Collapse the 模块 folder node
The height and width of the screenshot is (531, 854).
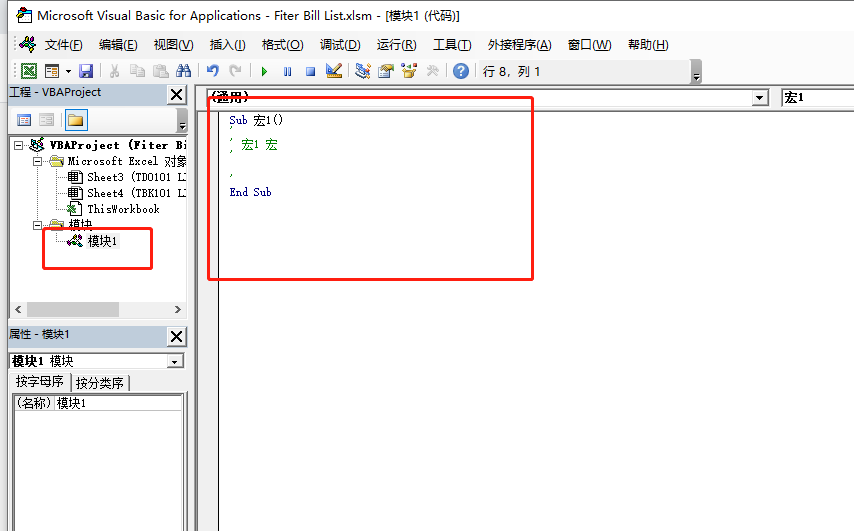[38, 225]
